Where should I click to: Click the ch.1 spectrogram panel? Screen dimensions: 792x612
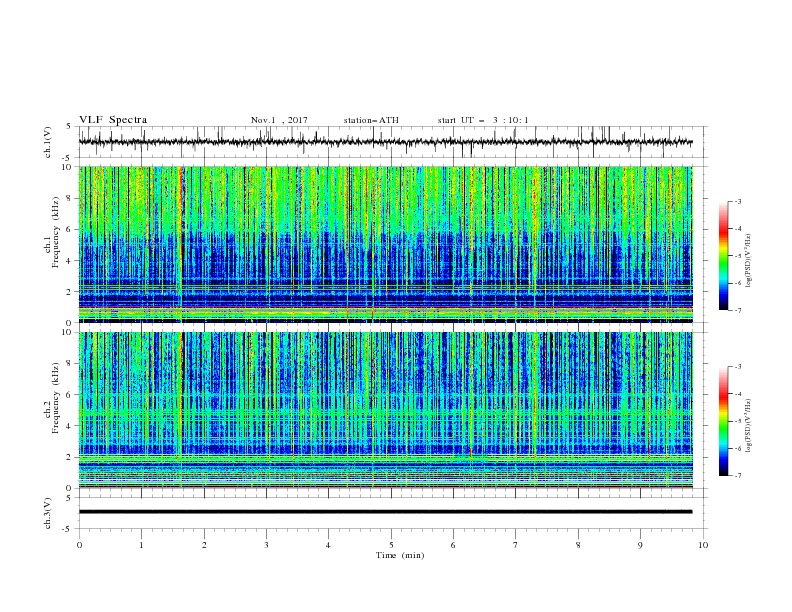tap(385, 244)
